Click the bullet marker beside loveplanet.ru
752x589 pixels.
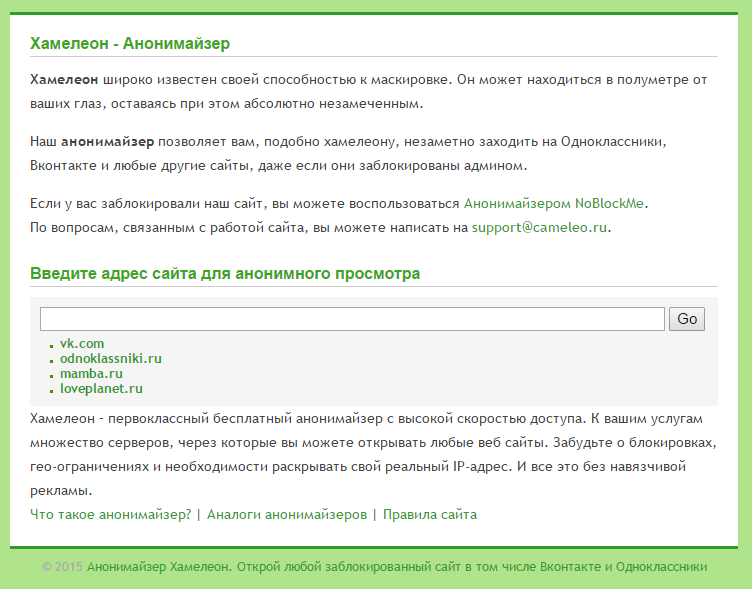pos(52,390)
